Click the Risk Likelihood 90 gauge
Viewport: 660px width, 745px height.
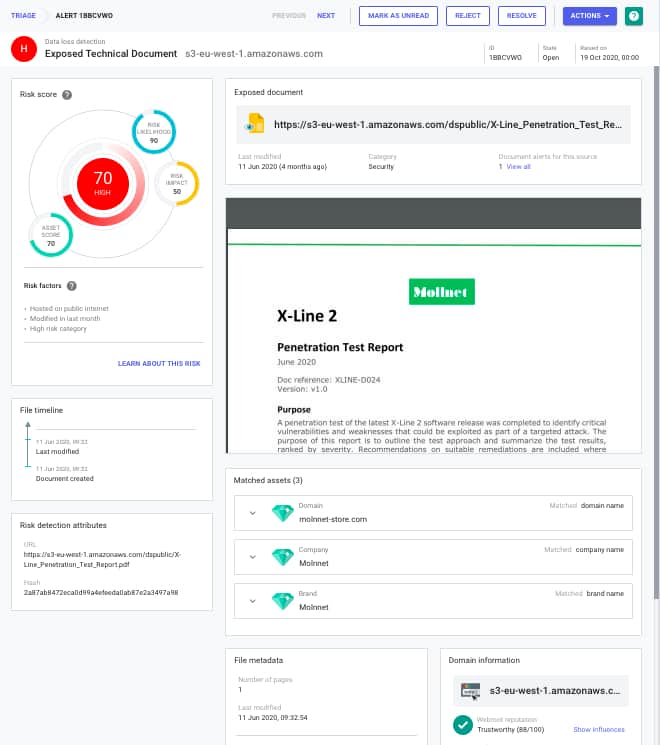point(153,132)
